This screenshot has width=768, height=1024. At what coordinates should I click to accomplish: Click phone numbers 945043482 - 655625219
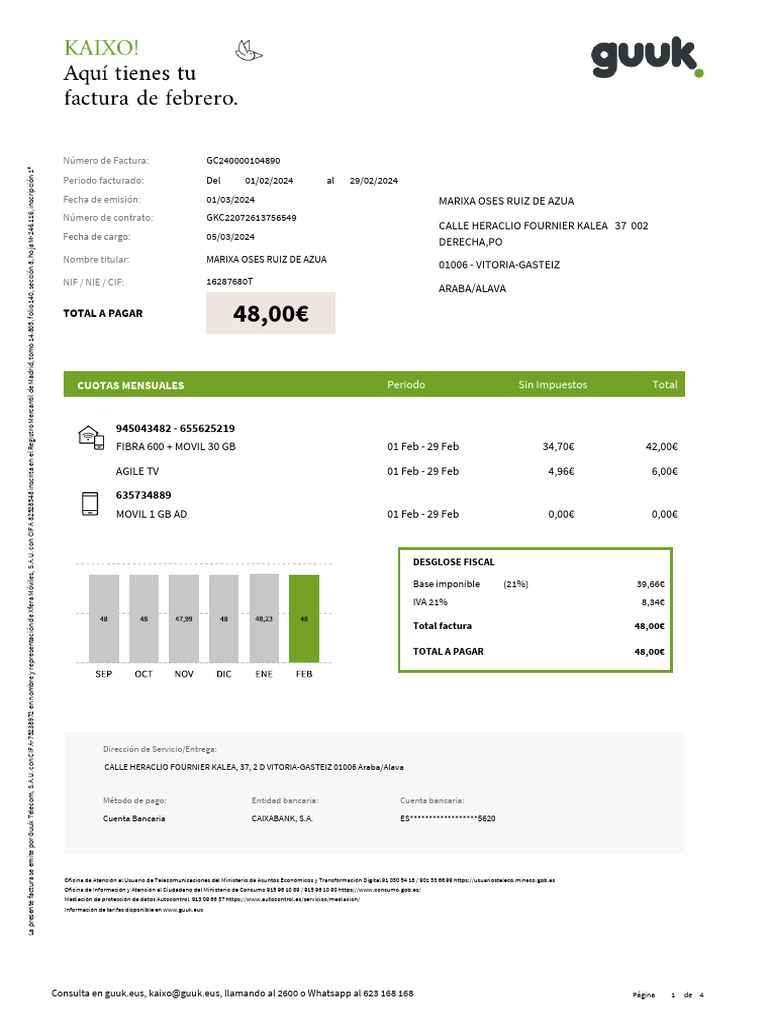tap(175, 428)
